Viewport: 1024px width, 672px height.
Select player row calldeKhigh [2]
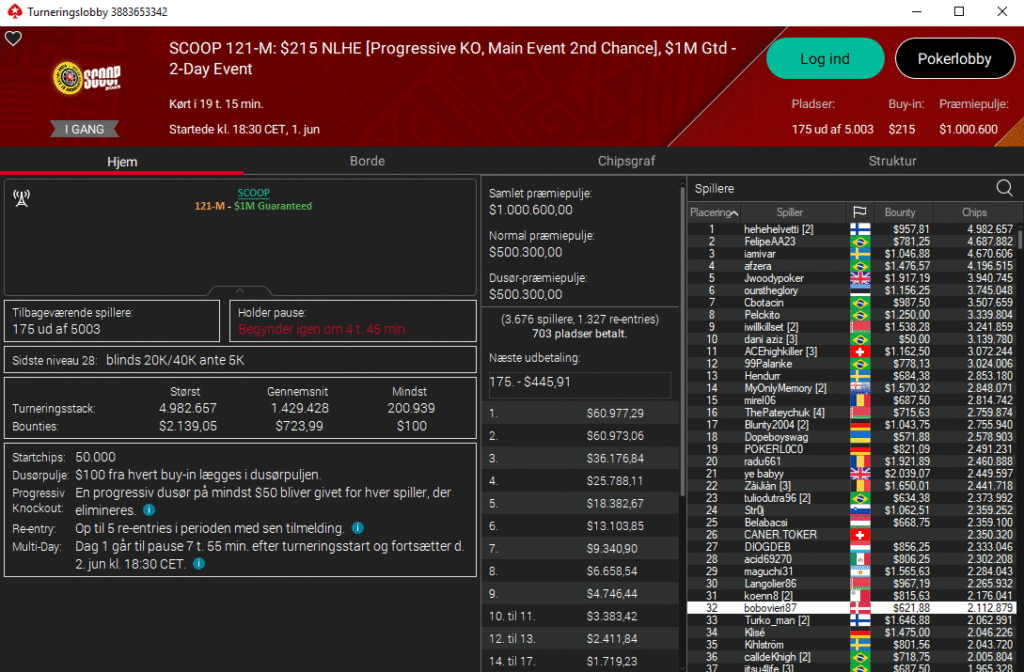[x=851, y=657]
